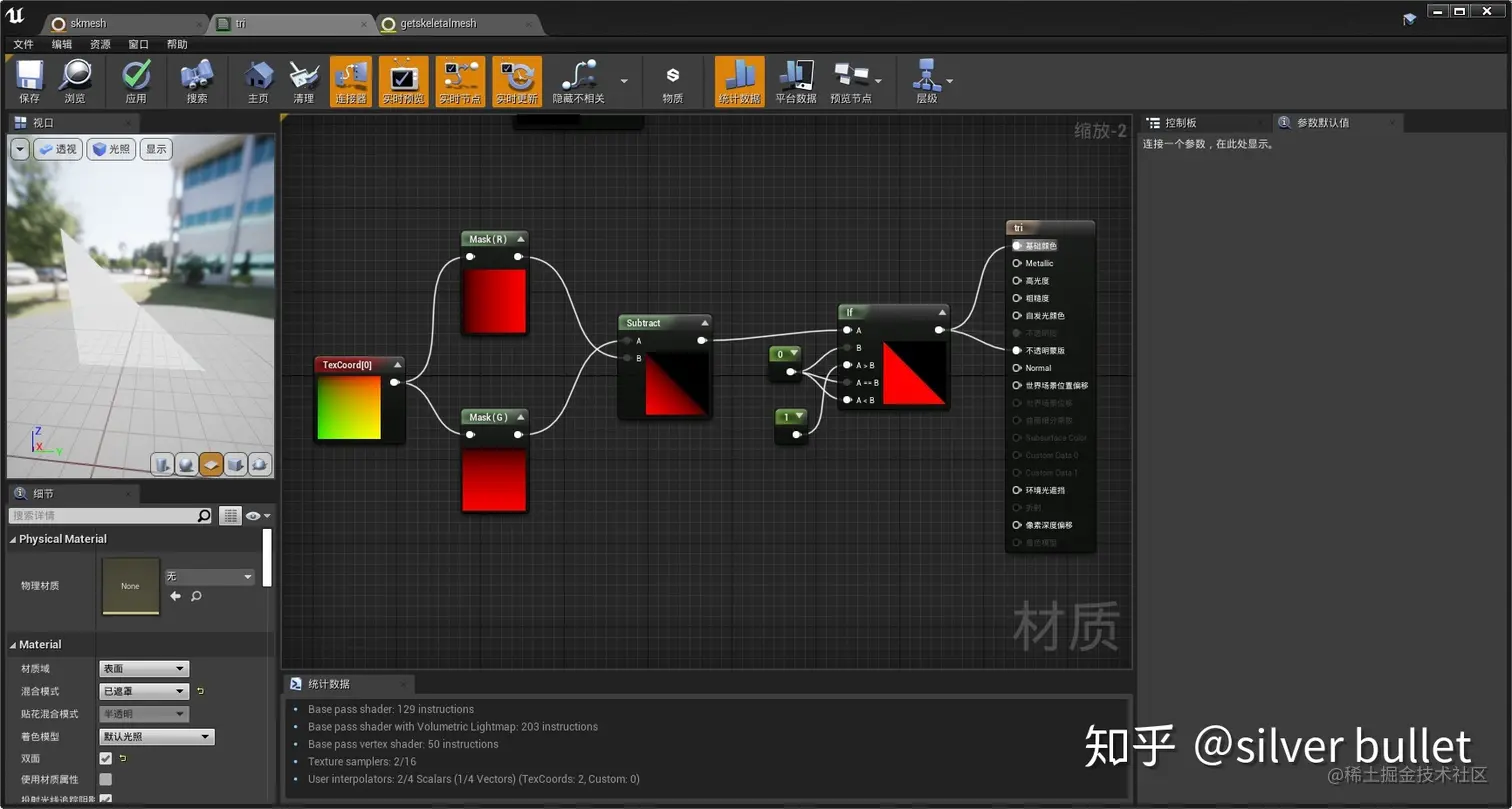Open the 着色模型 dropdown
This screenshot has width=1512, height=809.
click(157, 737)
